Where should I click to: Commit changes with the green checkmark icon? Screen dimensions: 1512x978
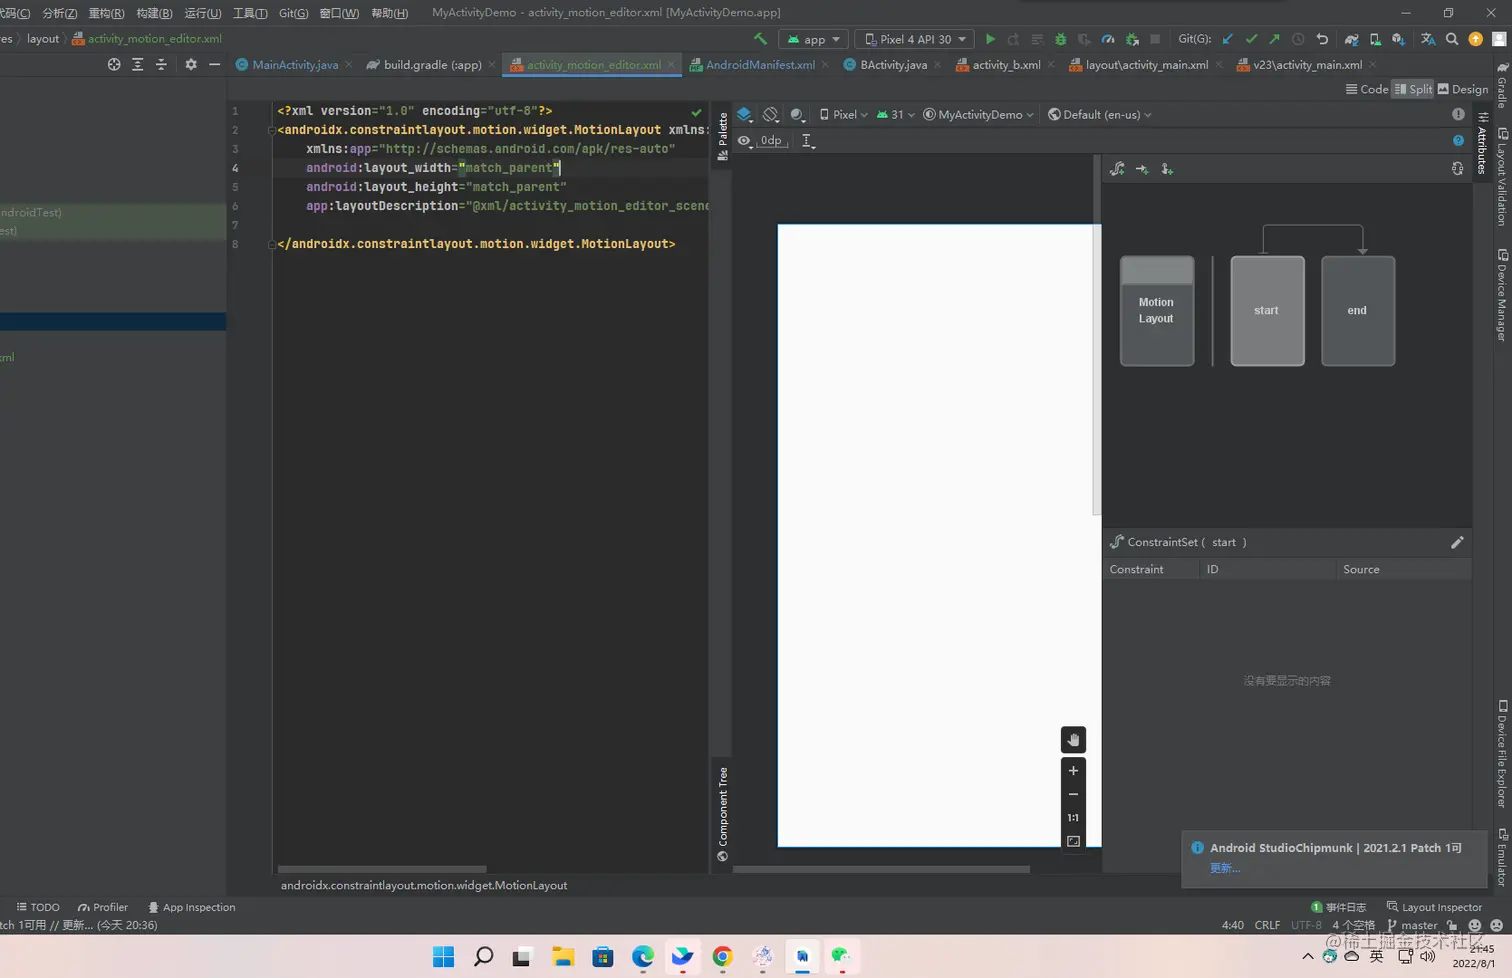pyautogui.click(x=1251, y=39)
